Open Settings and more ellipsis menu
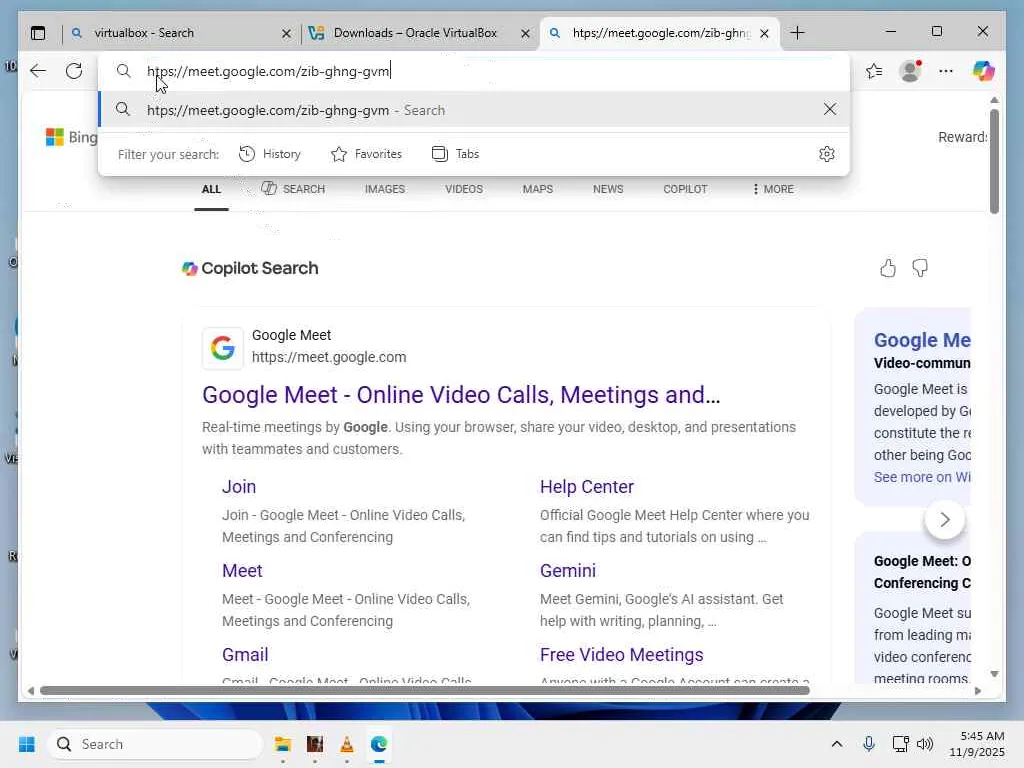This screenshot has height=768, width=1024. pos(946,71)
